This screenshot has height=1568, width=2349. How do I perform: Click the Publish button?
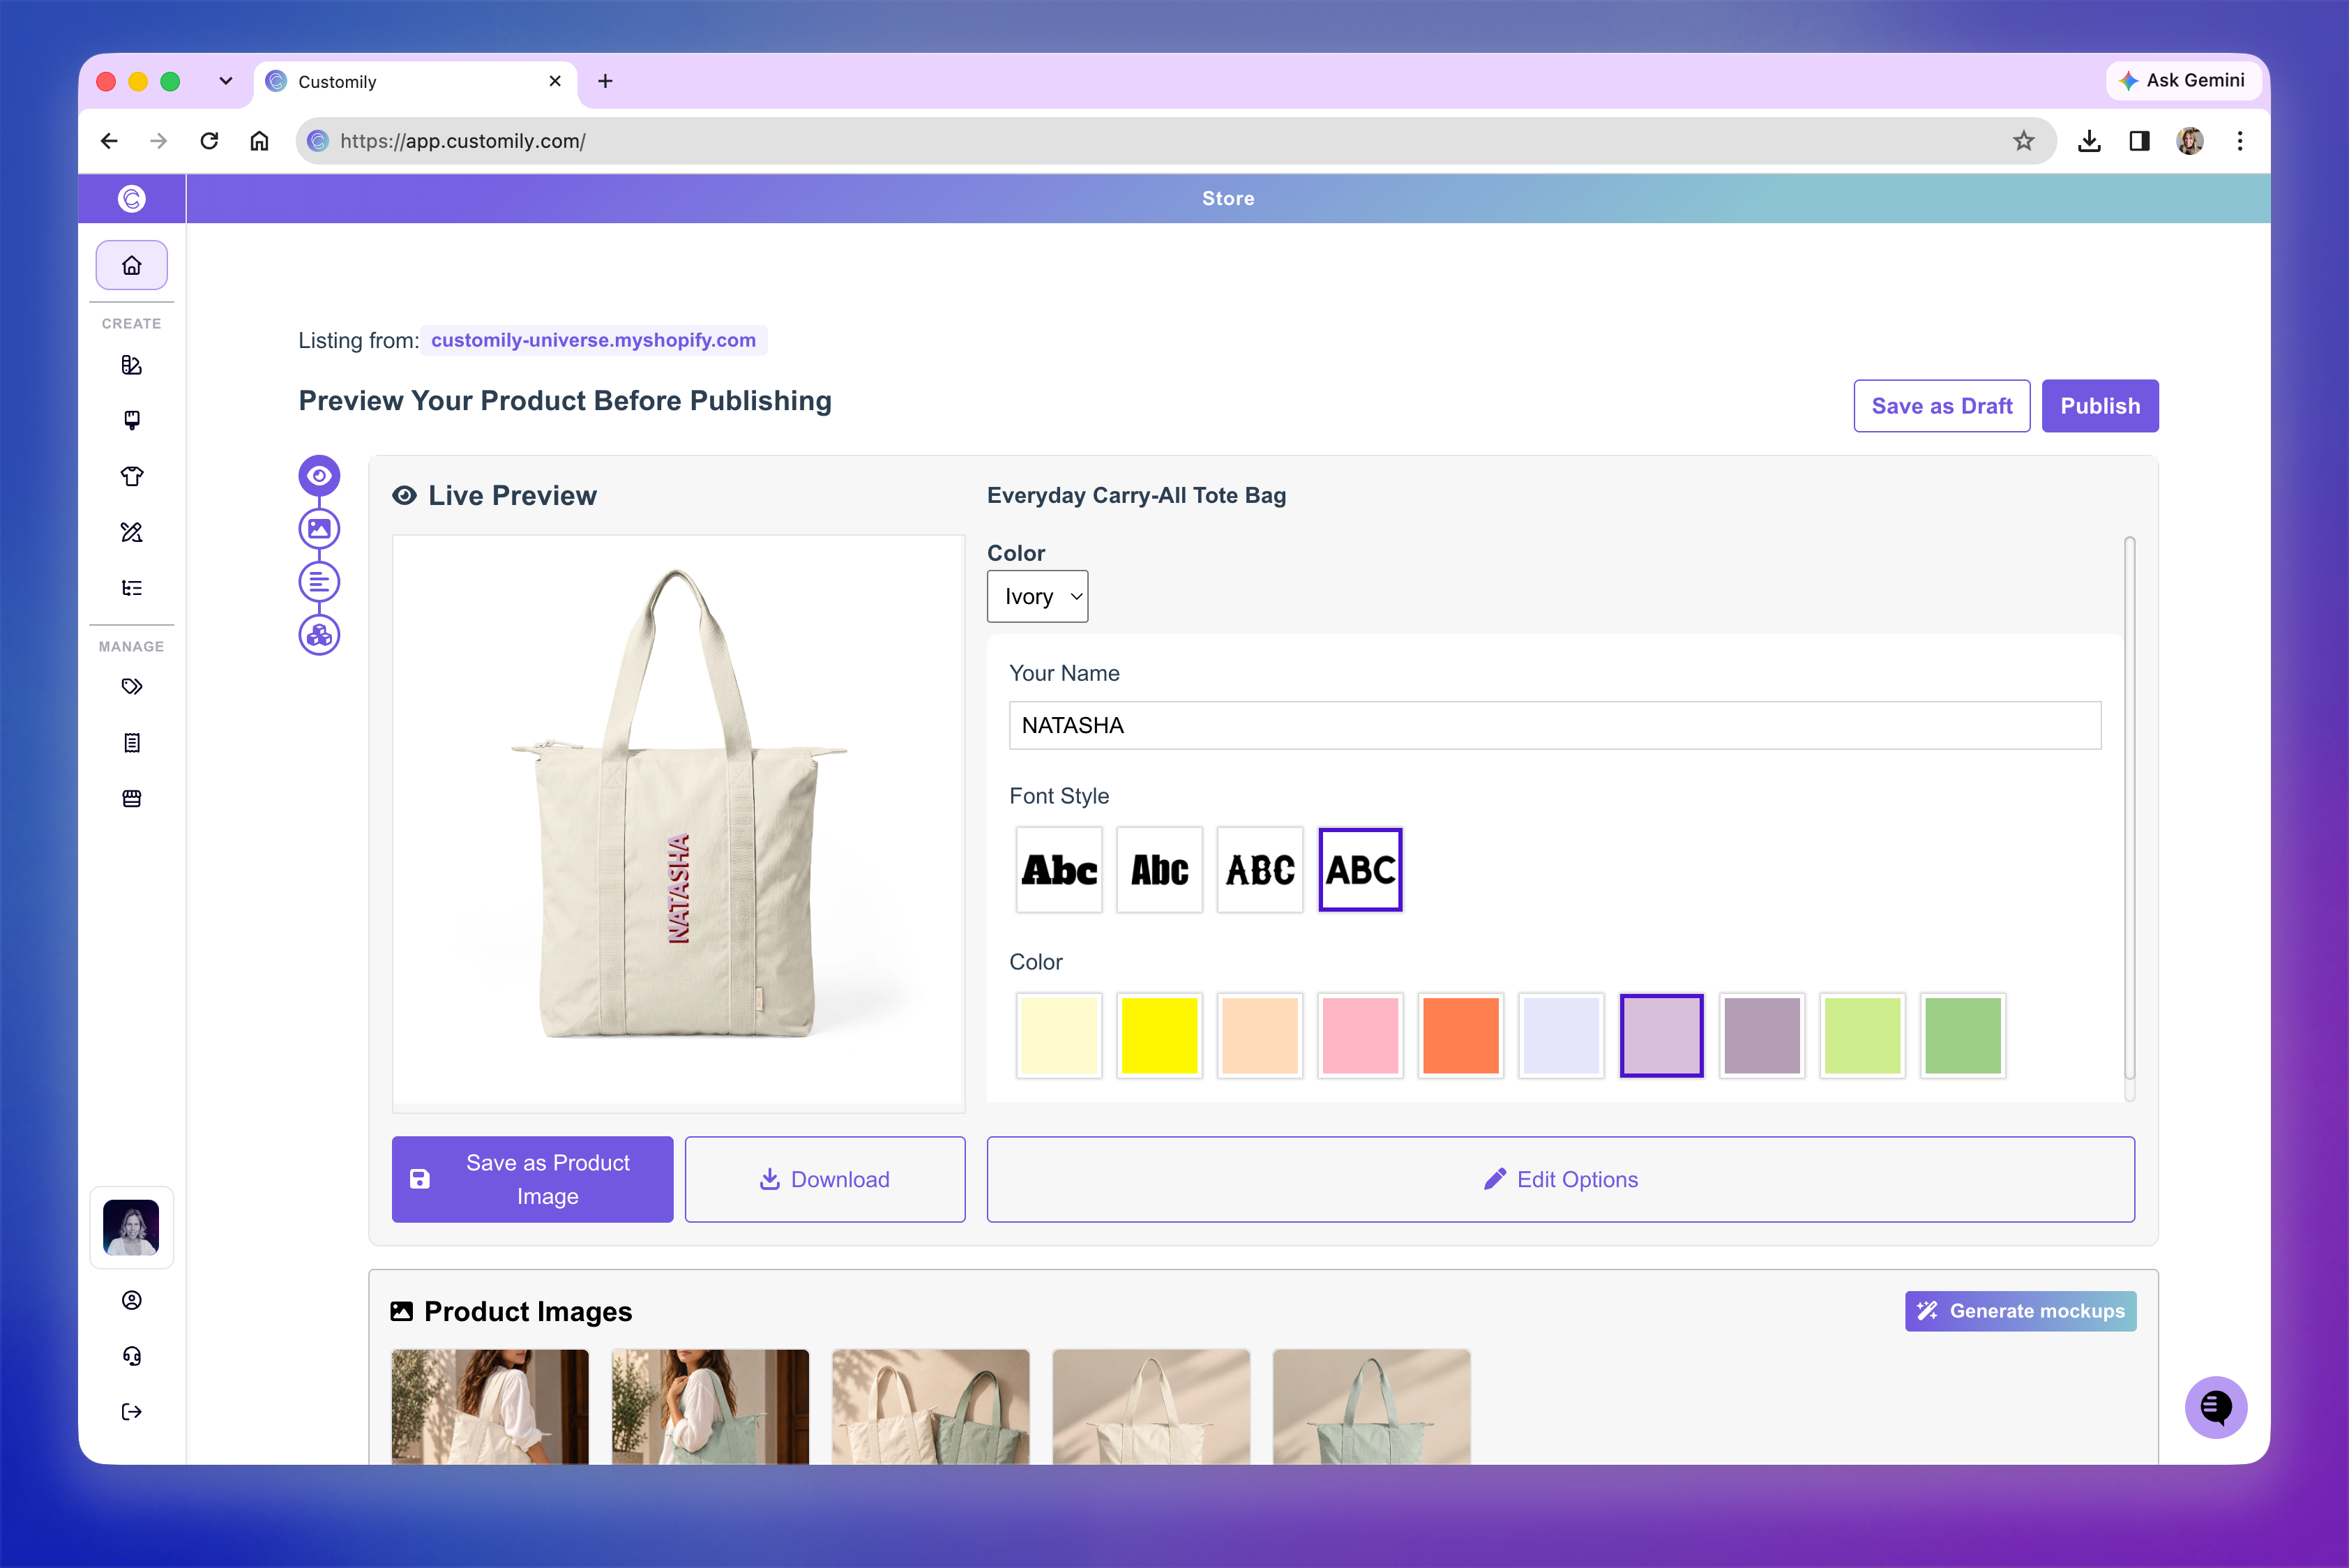click(2100, 406)
